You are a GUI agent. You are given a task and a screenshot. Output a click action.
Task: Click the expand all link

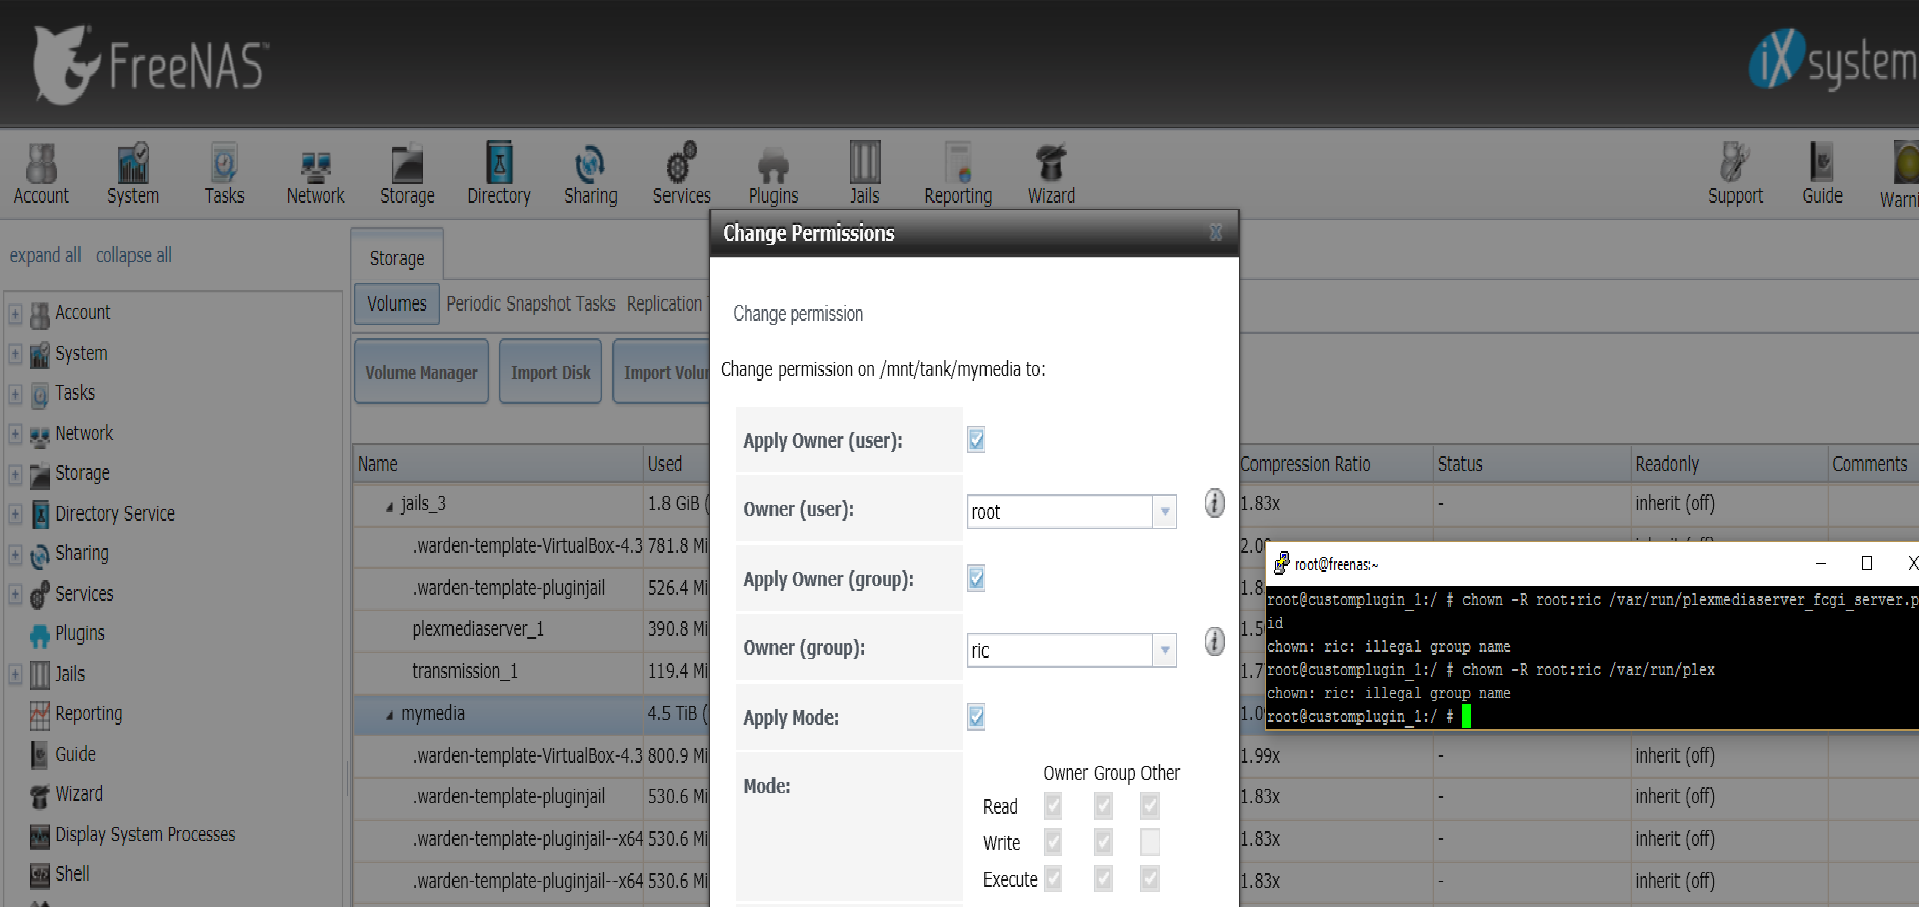pyautogui.click(x=45, y=255)
